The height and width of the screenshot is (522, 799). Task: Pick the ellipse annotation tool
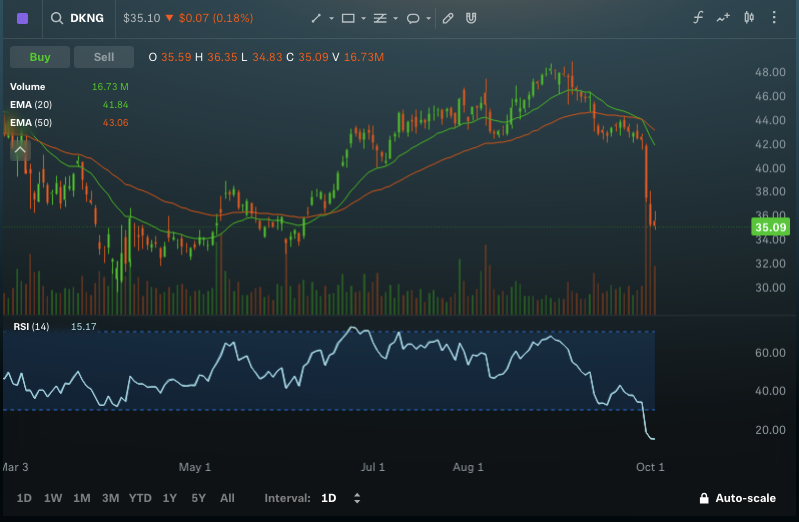point(412,18)
